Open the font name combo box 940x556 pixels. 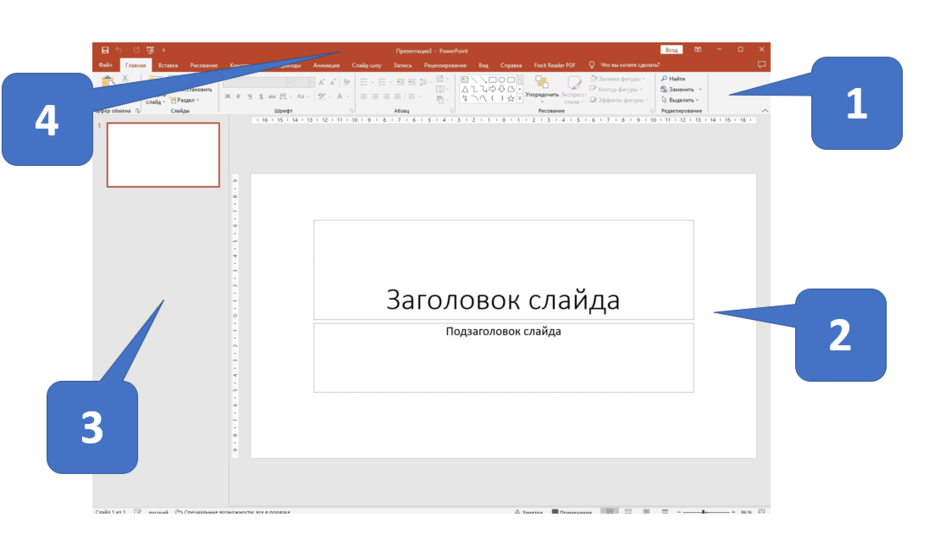[257, 82]
